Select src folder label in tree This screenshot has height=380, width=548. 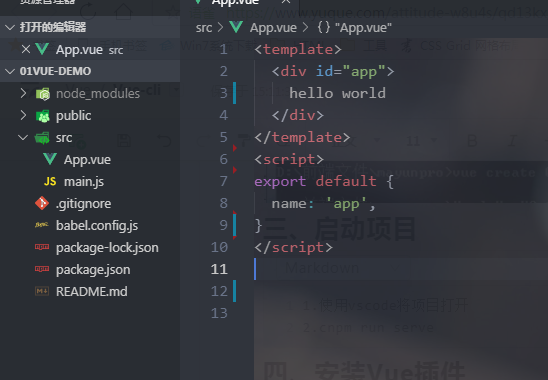tap(64, 138)
